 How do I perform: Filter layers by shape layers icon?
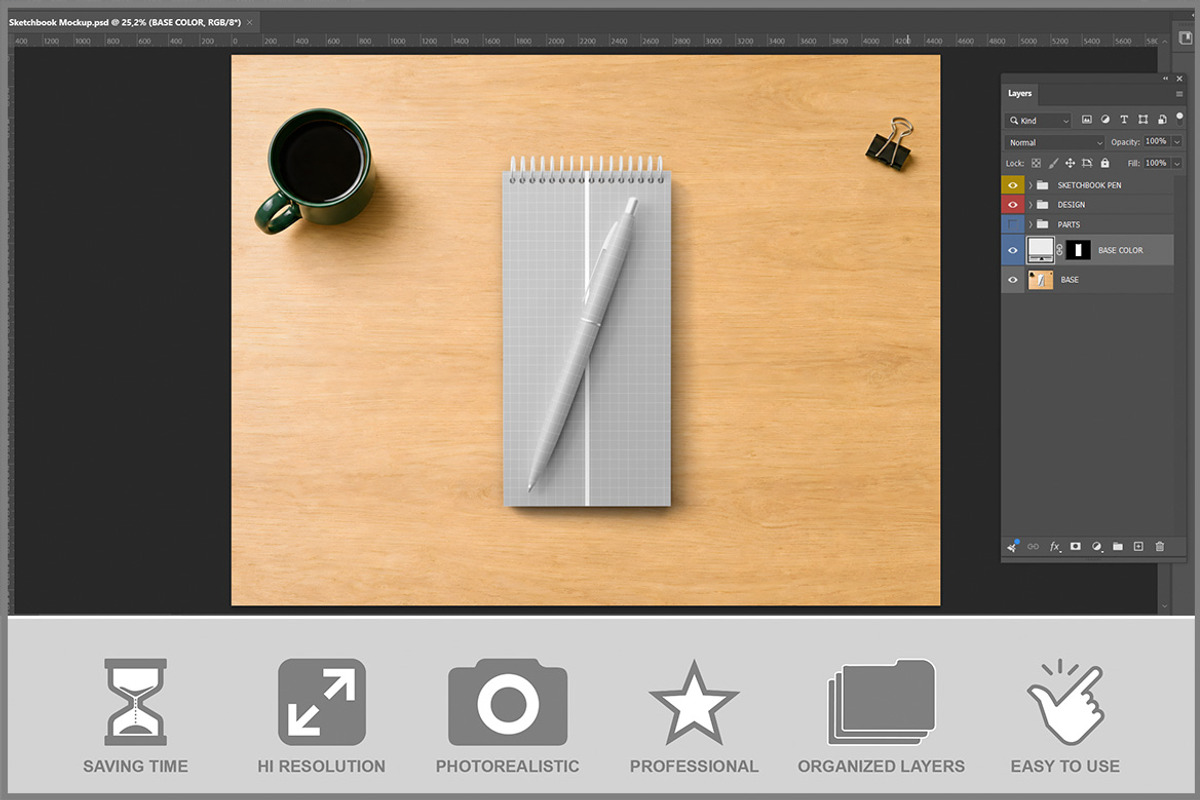pyautogui.click(x=1143, y=120)
